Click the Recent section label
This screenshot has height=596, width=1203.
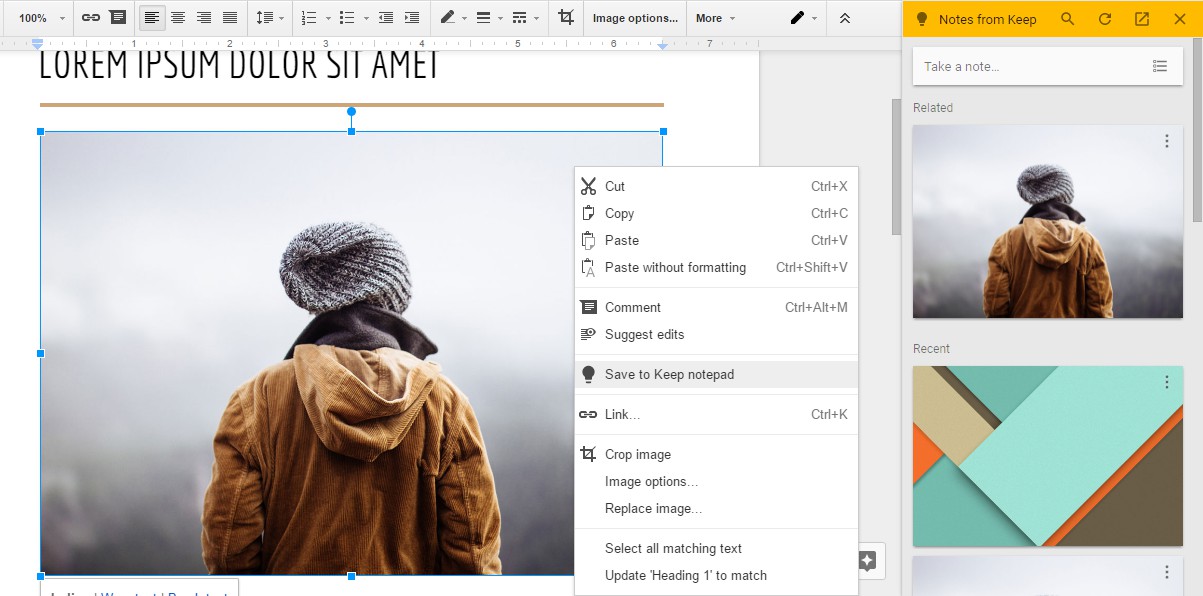931,349
